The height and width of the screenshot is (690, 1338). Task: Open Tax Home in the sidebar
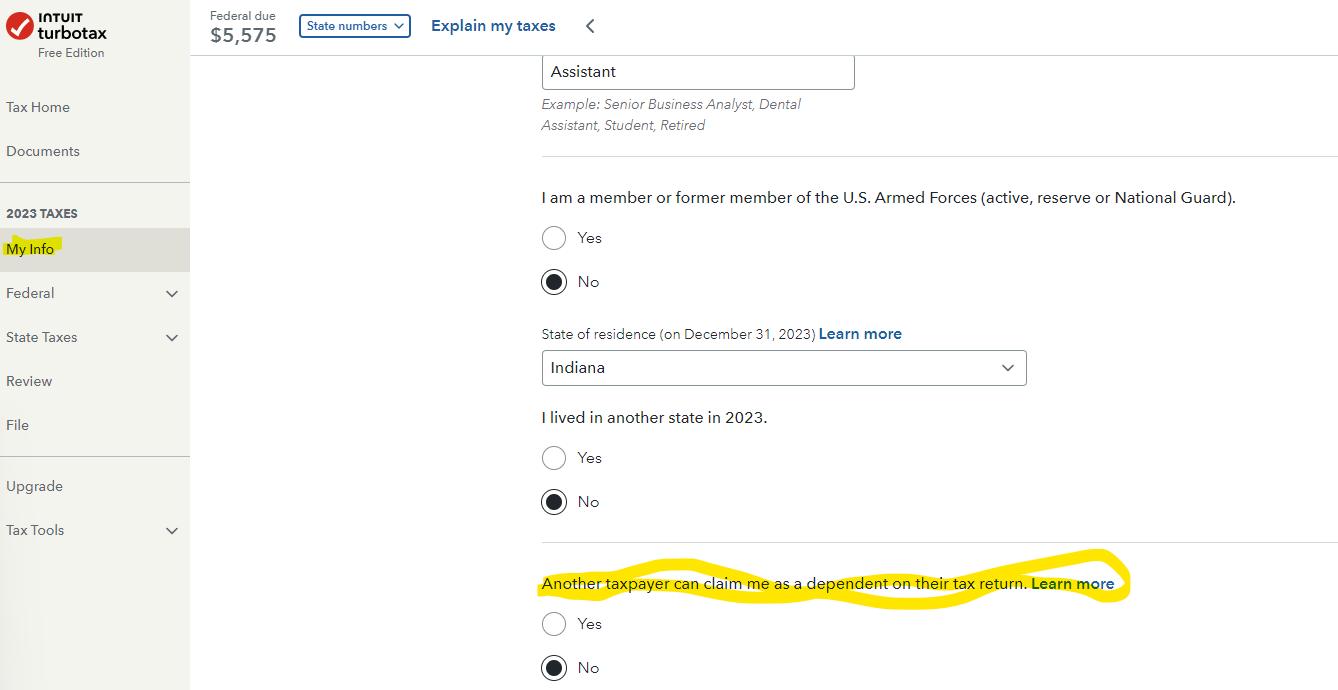pyautogui.click(x=38, y=107)
